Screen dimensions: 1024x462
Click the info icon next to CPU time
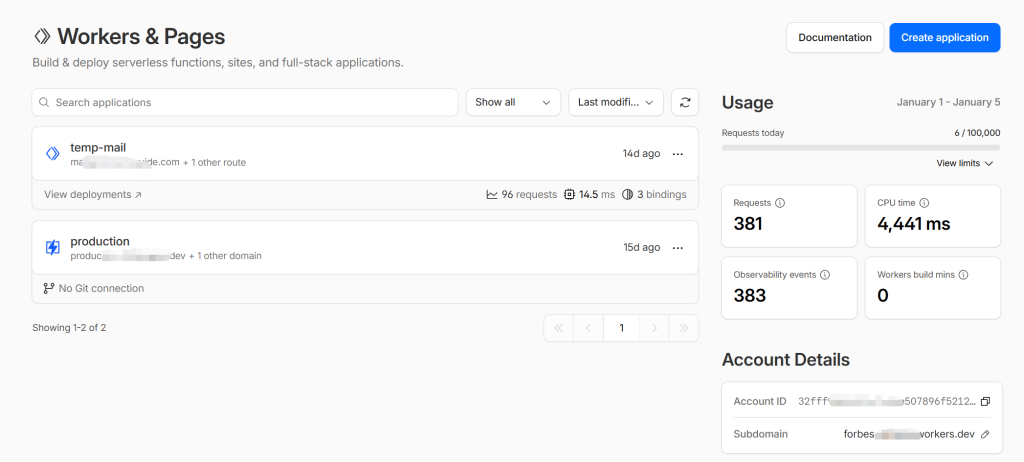click(924, 203)
